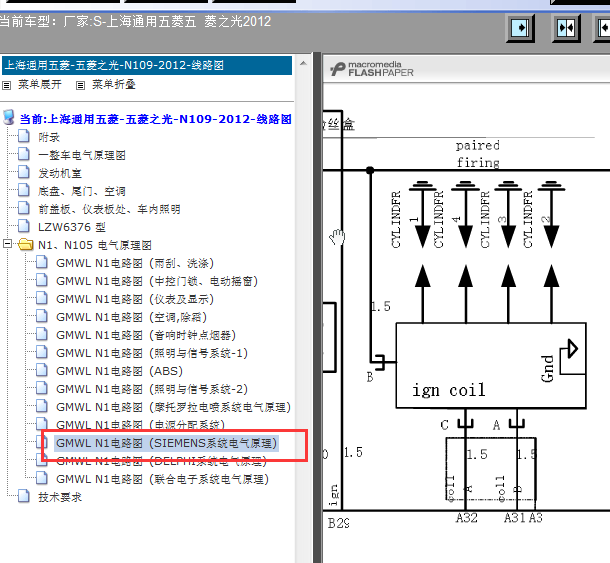The width and height of the screenshot is (610, 563).
Task: Click the Macromedia FlashPaper logo
Action: (x=372, y=69)
